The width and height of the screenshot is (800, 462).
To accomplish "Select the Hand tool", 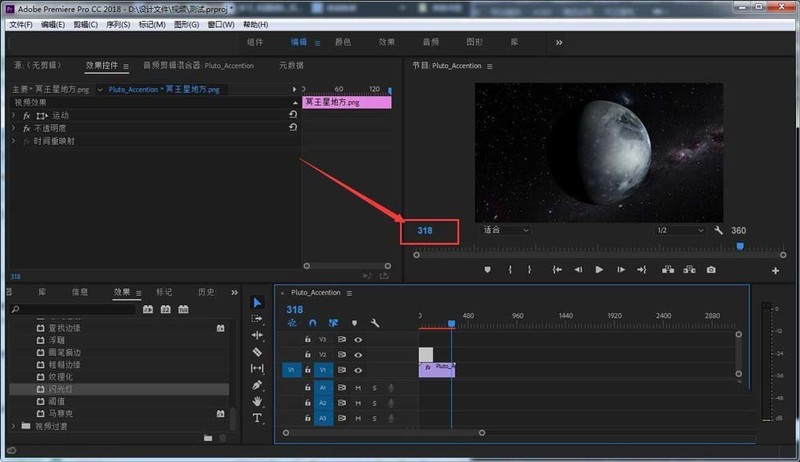I will [x=257, y=401].
